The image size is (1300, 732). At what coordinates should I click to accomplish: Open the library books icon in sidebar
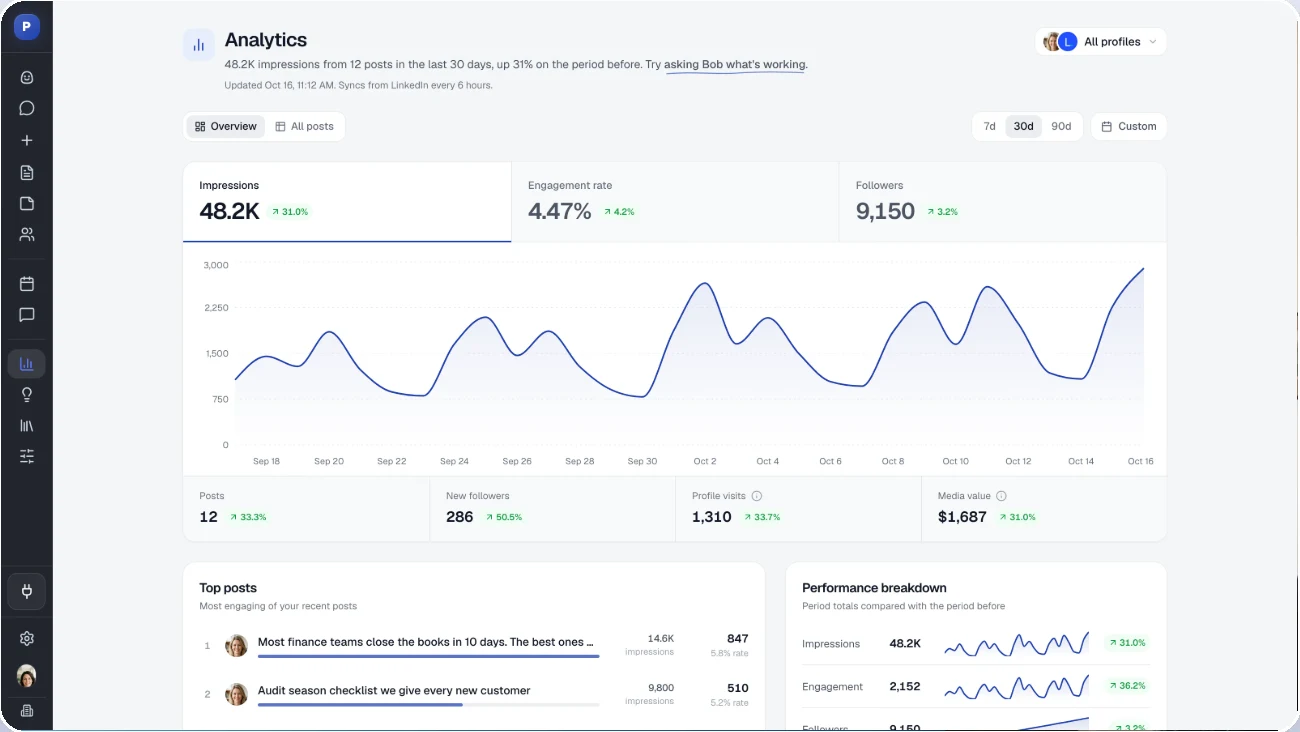(27, 425)
